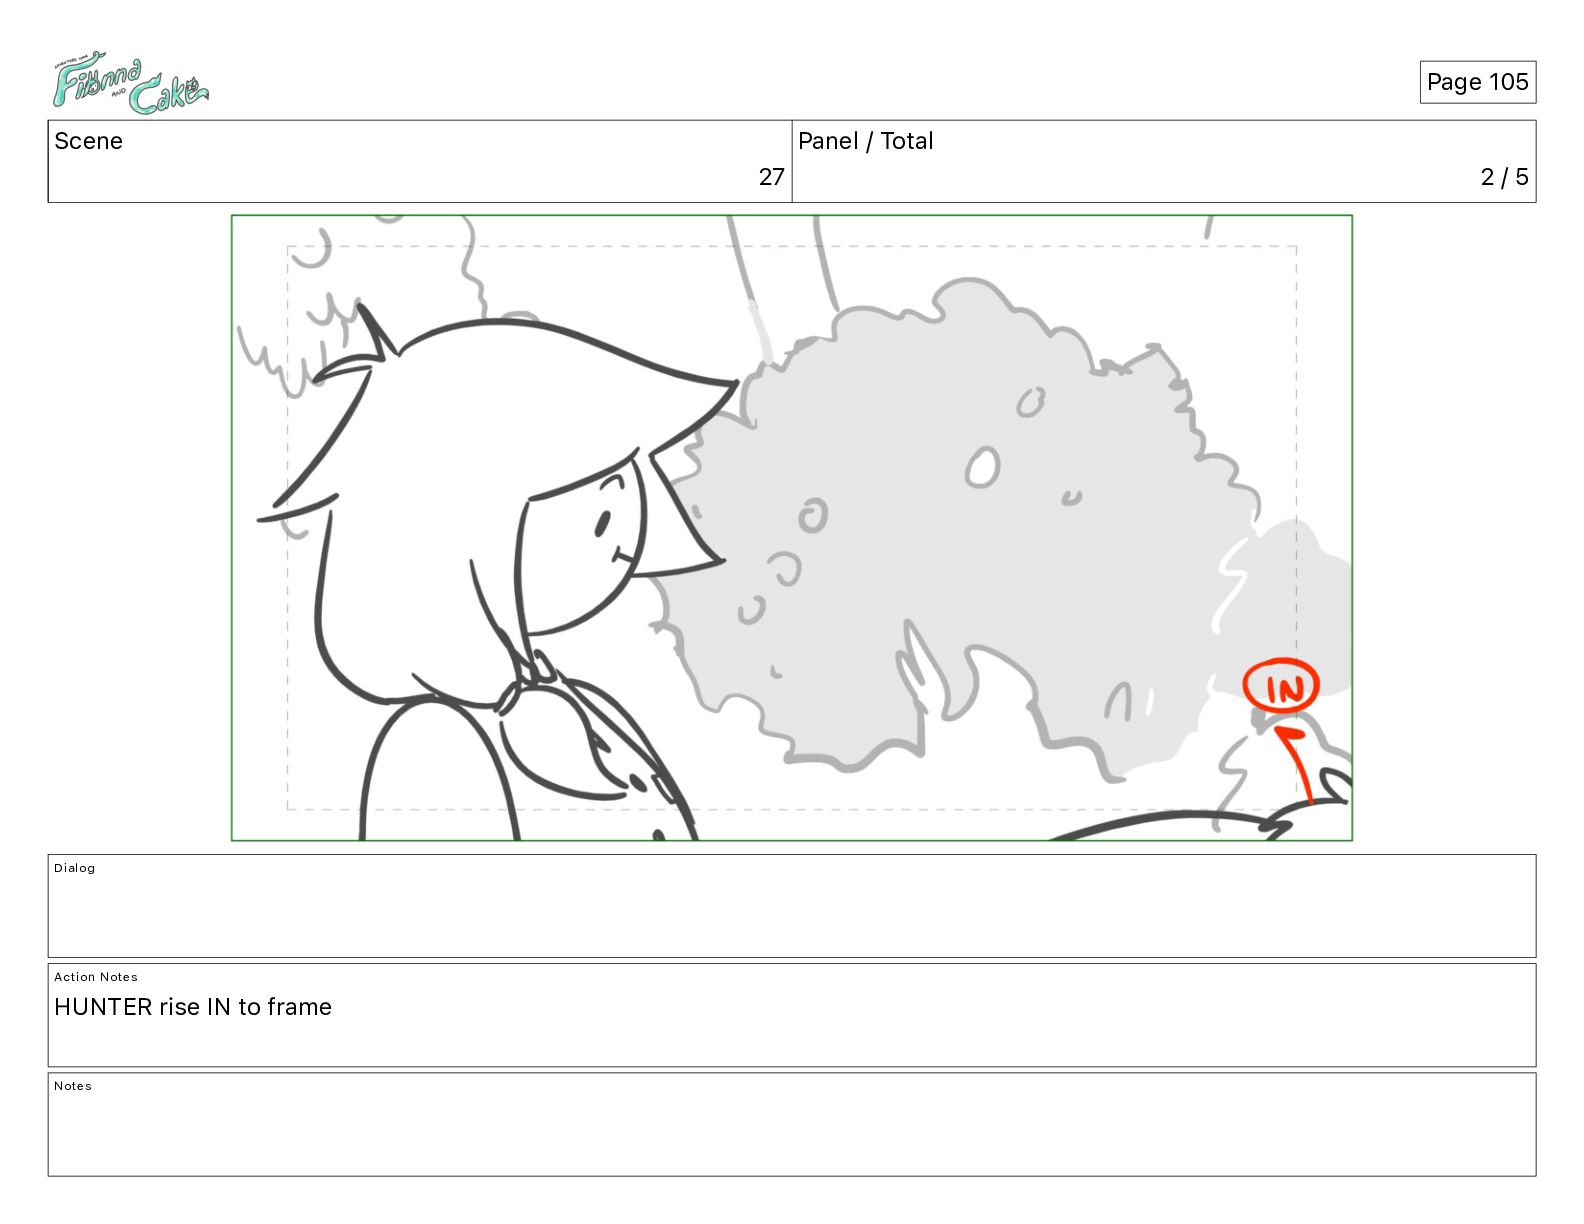Click the character's hair spike on top

point(377,333)
